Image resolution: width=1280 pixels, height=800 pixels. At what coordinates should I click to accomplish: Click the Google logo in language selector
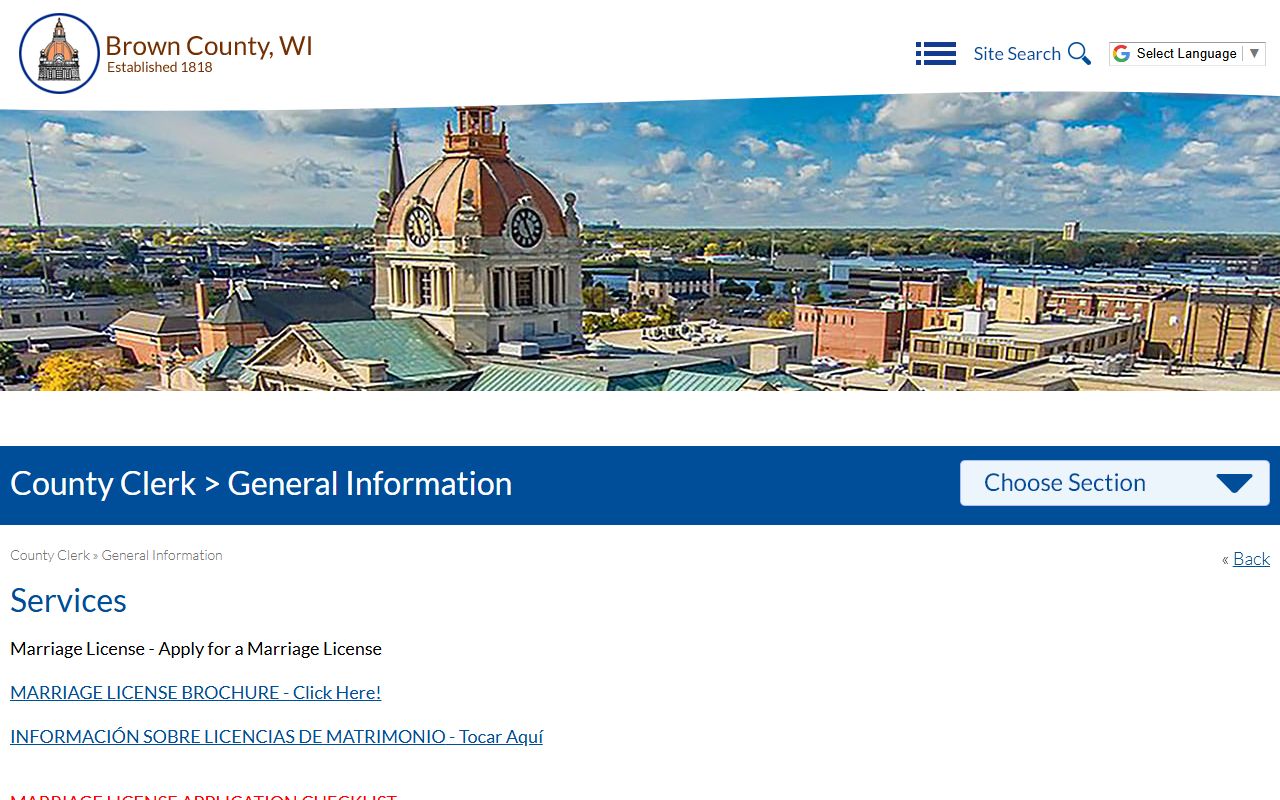click(1122, 54)
